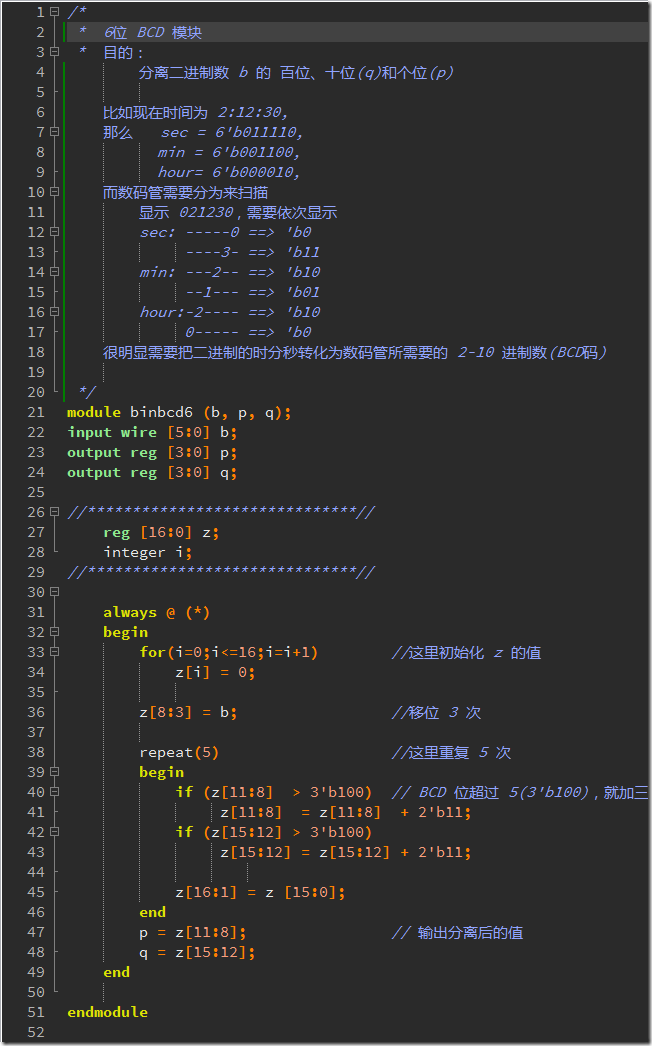The image size is (652, 1046).
Task: Click the 'begin' keyword on line 32
Action: [125, 632]
